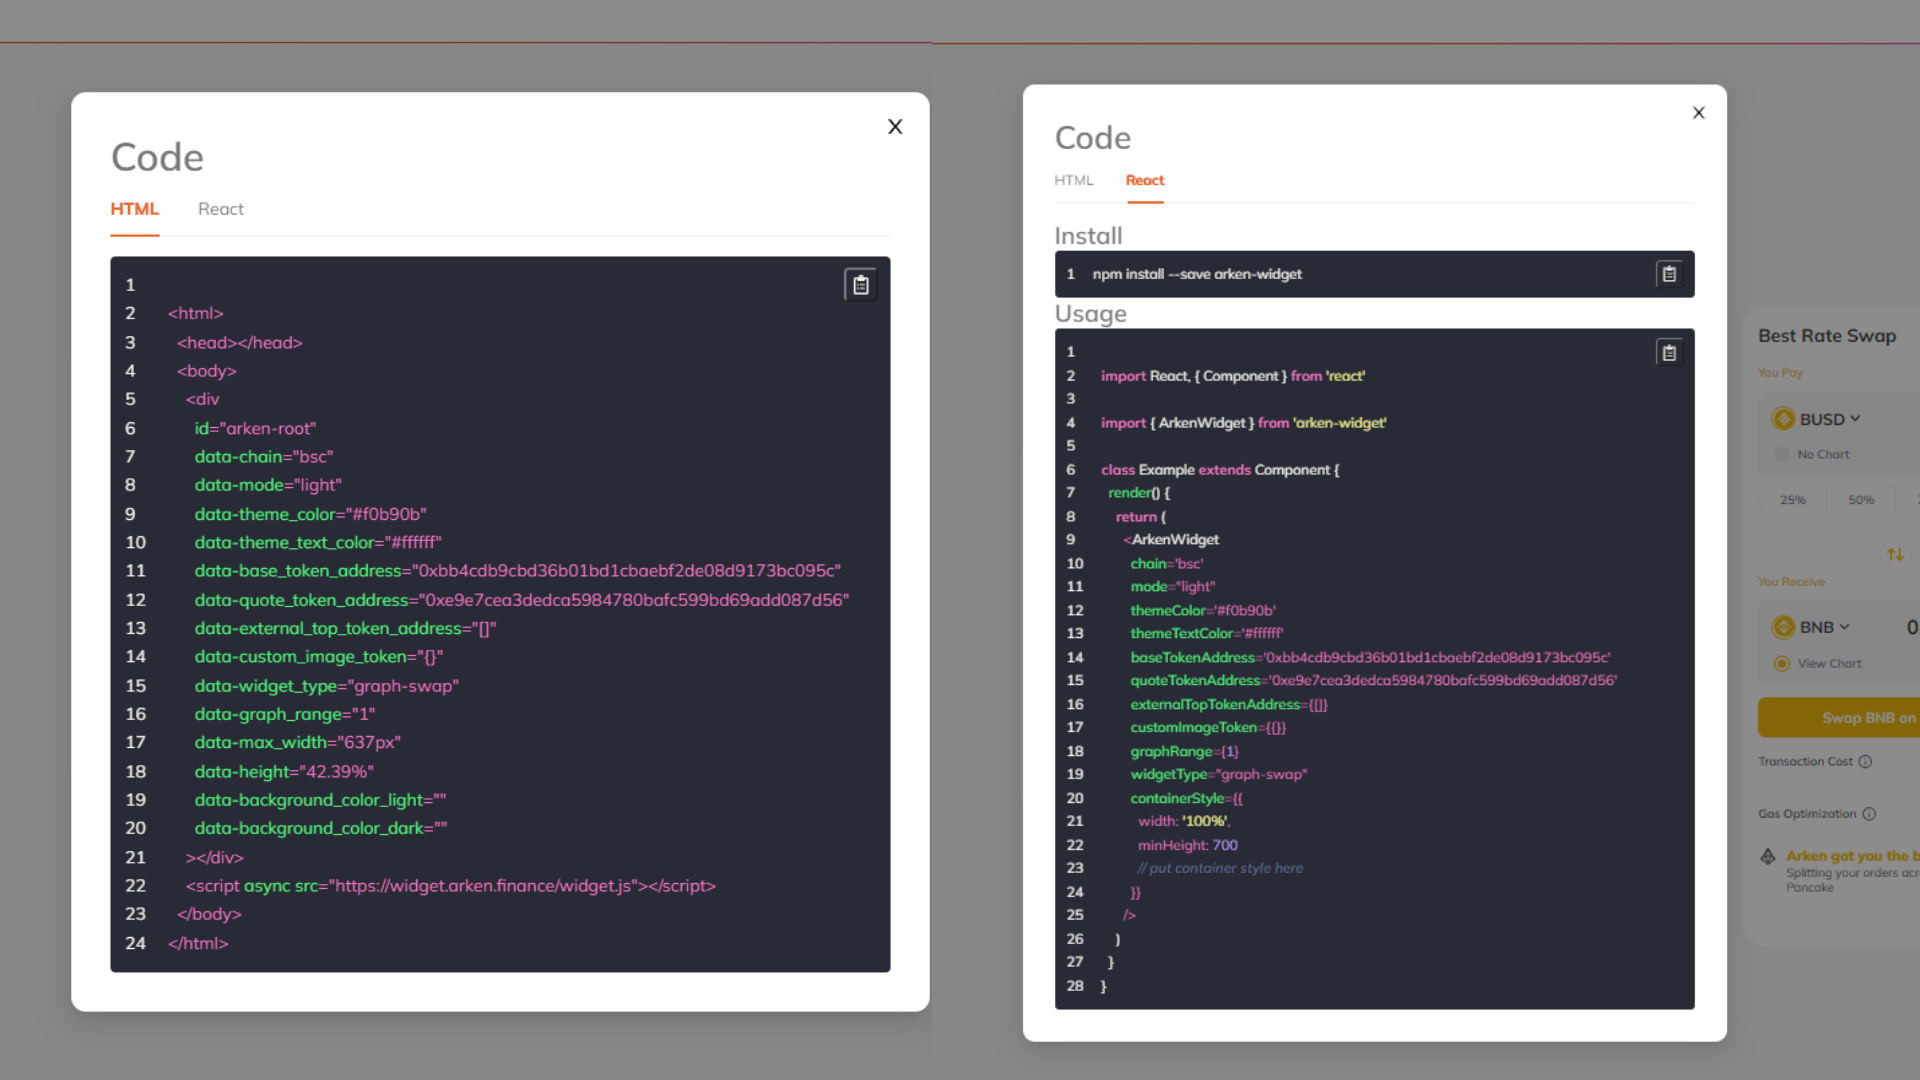The width and height of the screenshot is (1920, 1080).
Task: Click the data-custom_image_token line
Action: tap(318, 657)
